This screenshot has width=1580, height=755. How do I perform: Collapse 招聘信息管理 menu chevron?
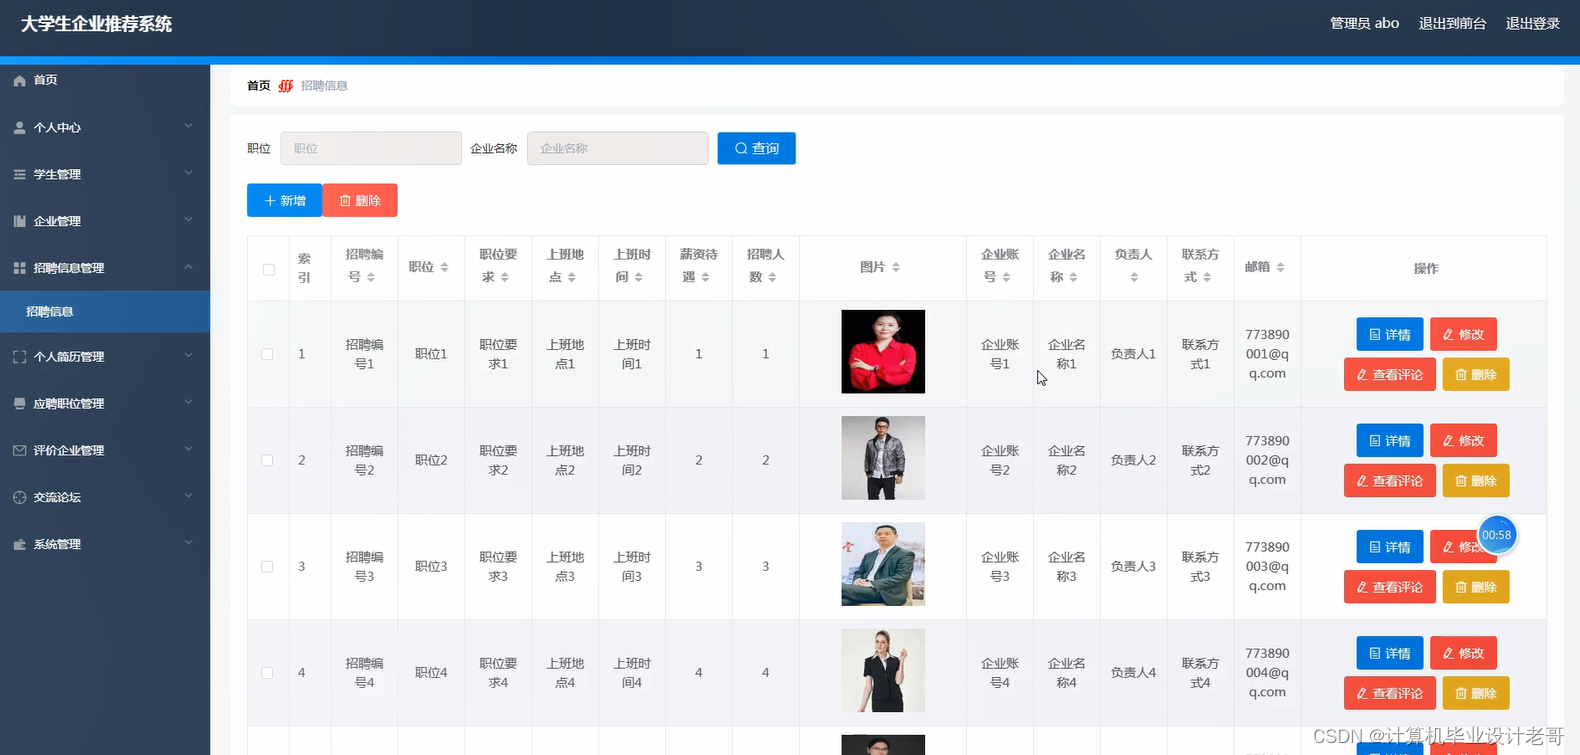pos(188,267)
